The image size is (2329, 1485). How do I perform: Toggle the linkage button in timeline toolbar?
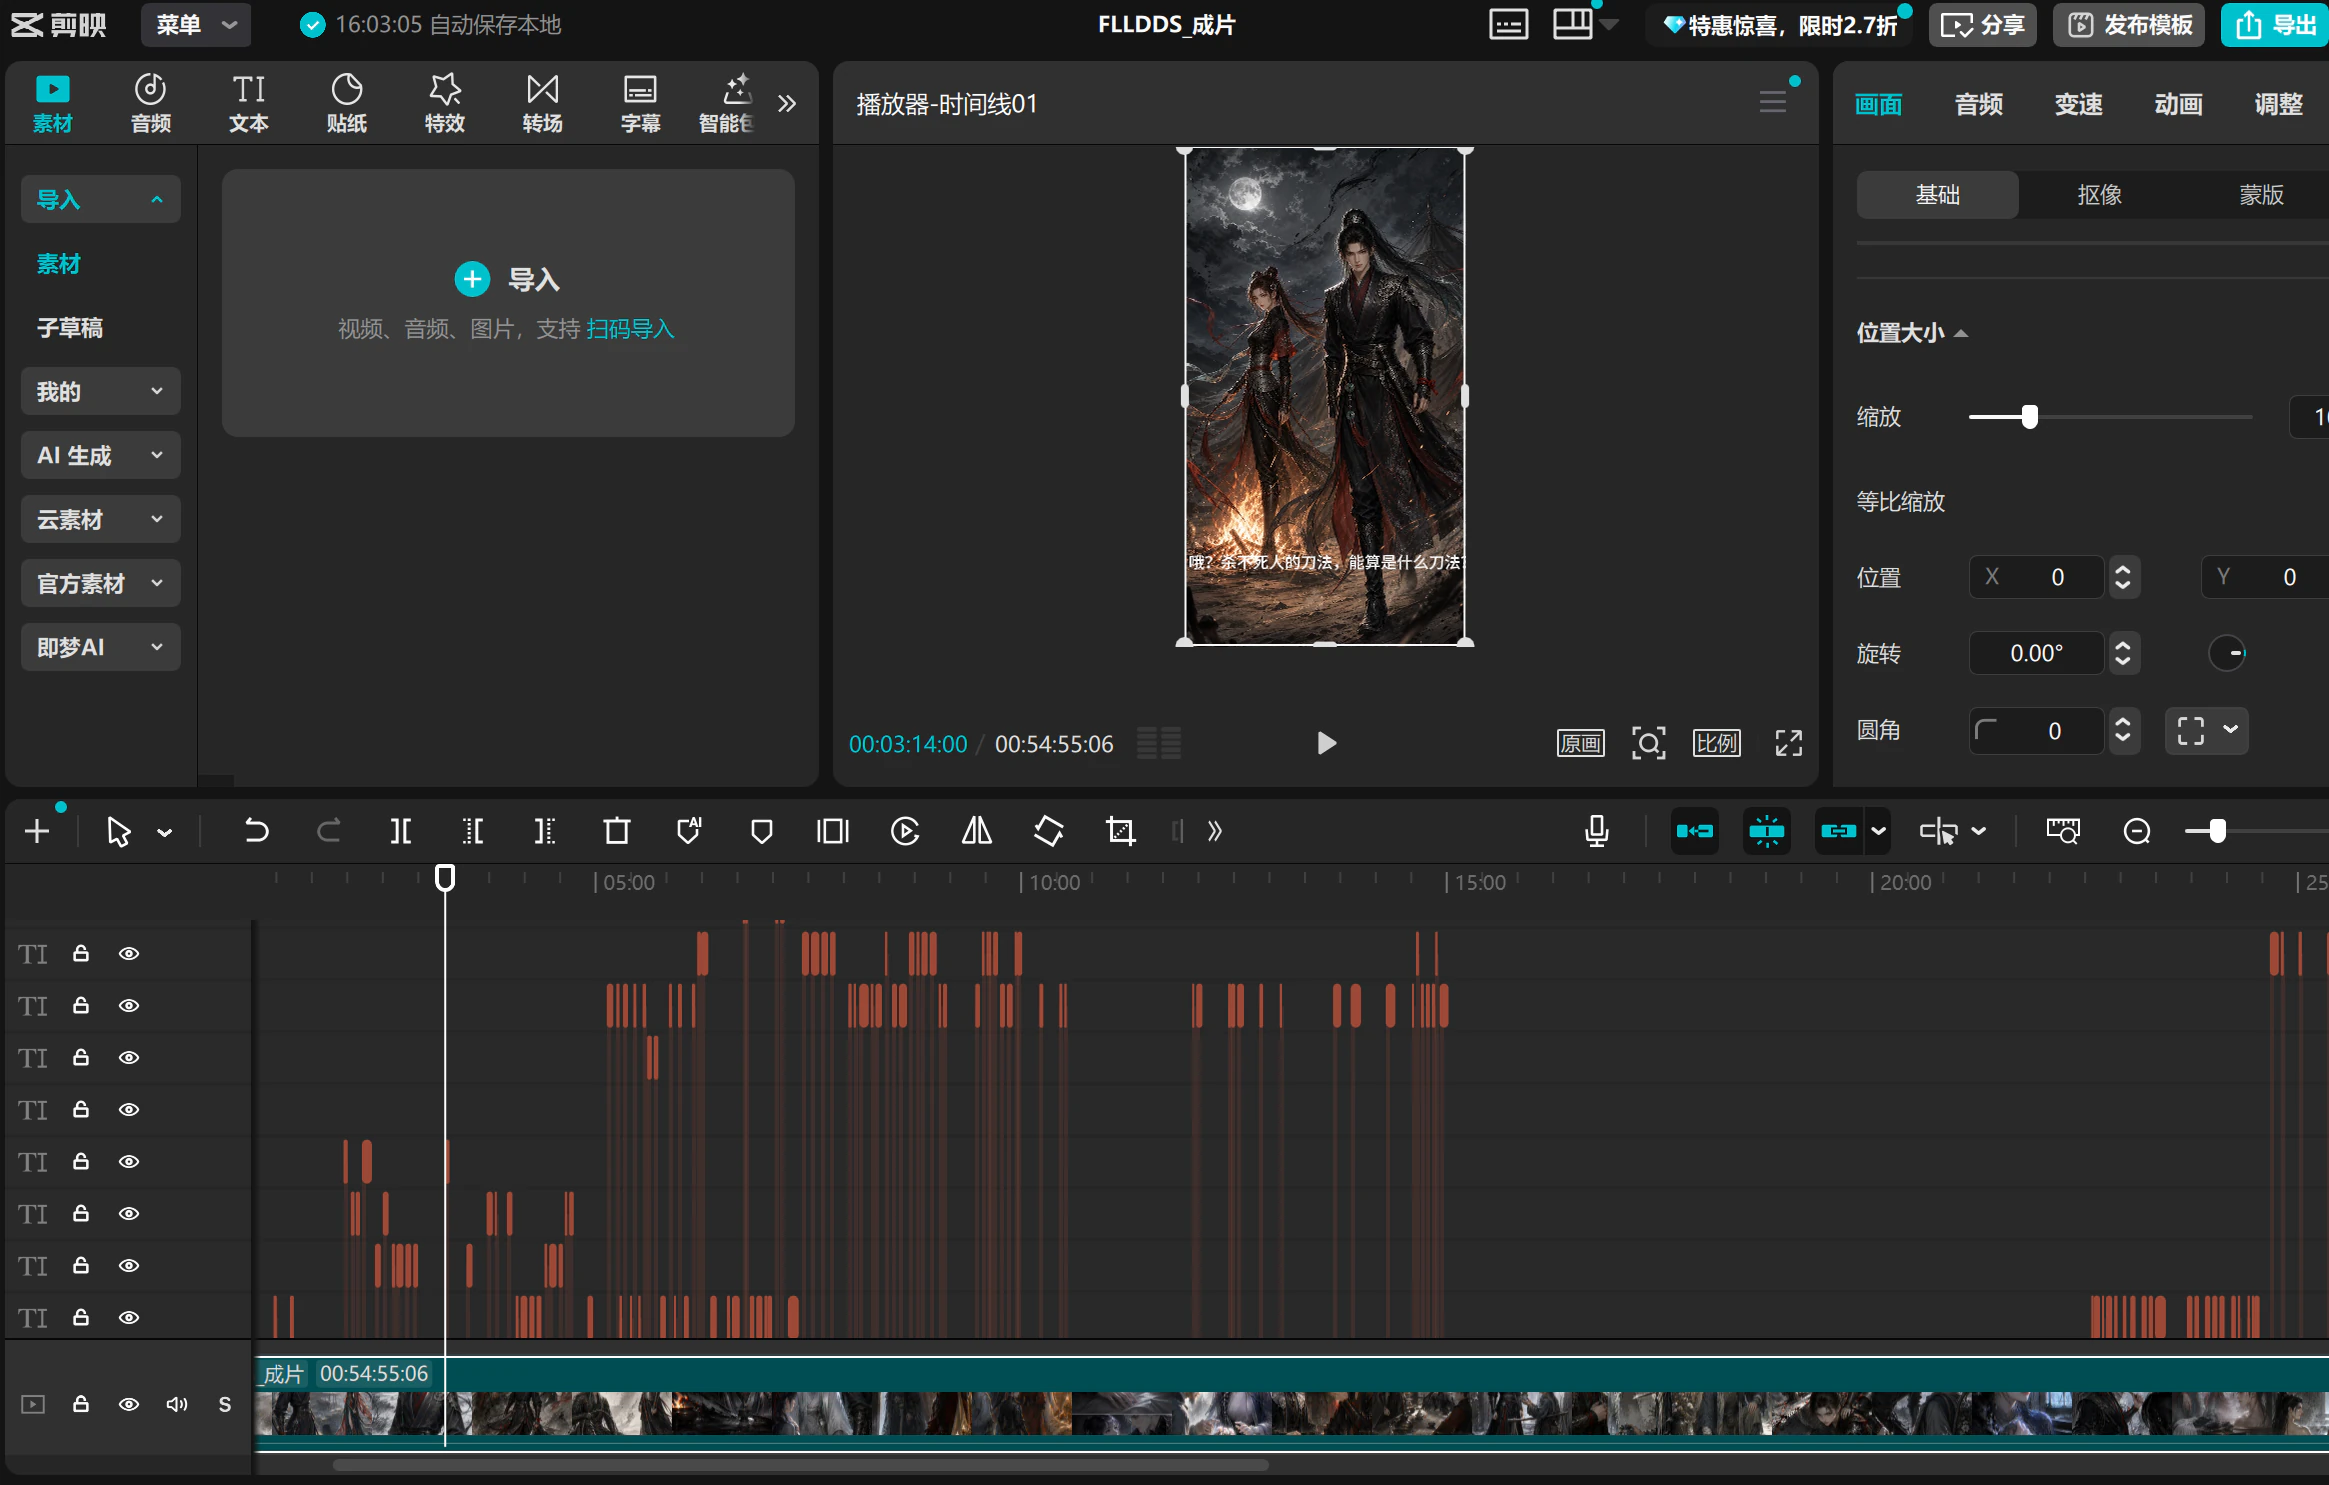[x=1839, y=831]
